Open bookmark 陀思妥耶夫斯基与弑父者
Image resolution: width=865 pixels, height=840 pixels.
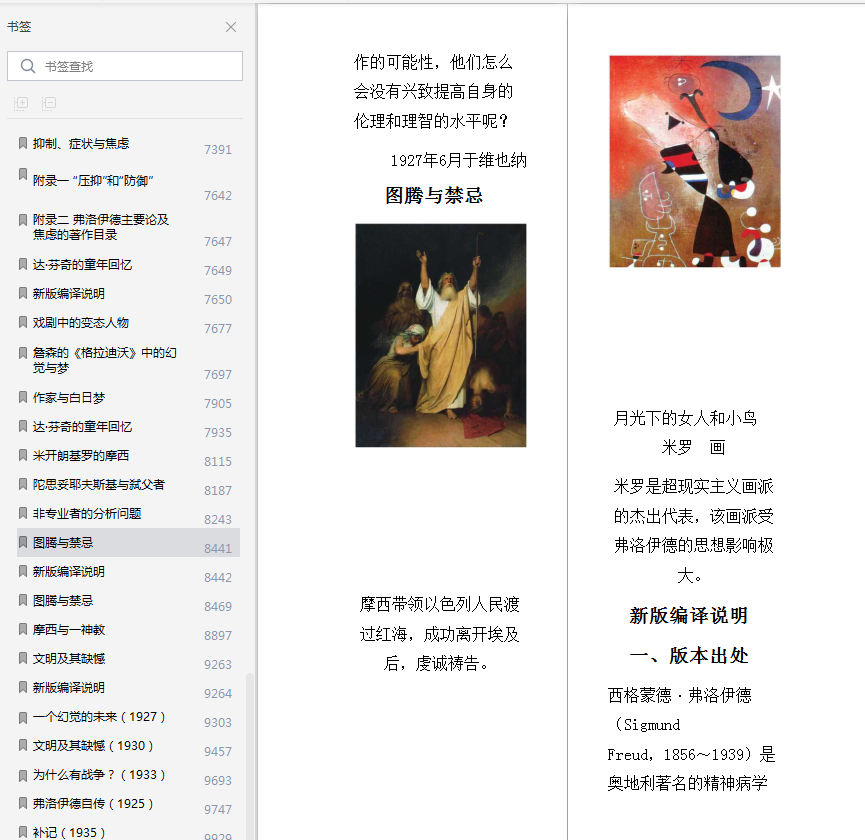[x=99, y=485]
